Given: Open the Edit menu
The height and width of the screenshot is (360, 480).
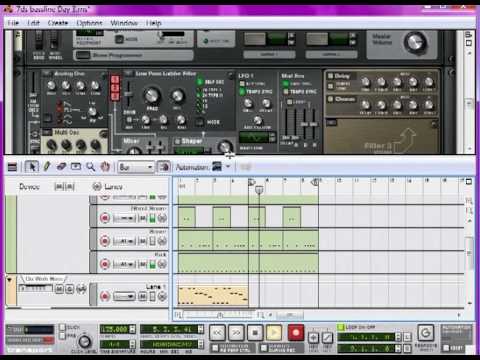Looking at the screenshot, I should point(33,23).
